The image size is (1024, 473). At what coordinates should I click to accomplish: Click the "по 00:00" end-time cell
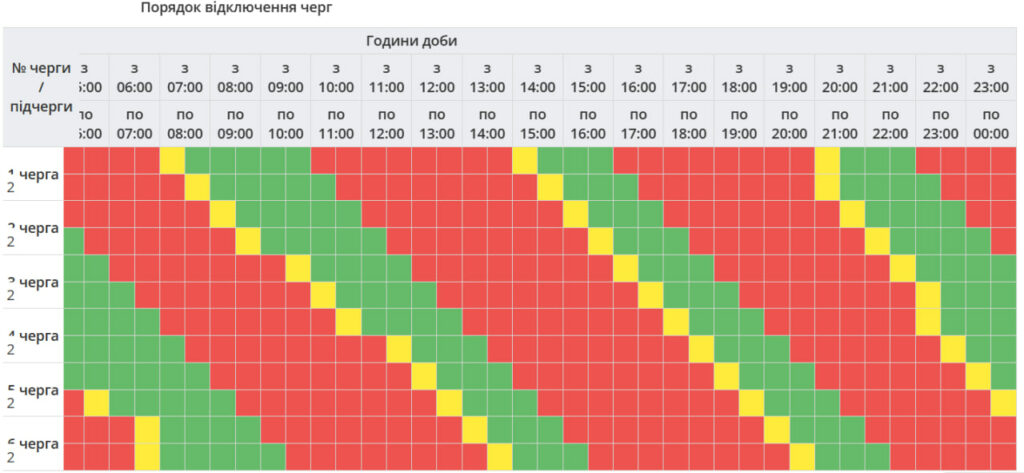point(990,124)
